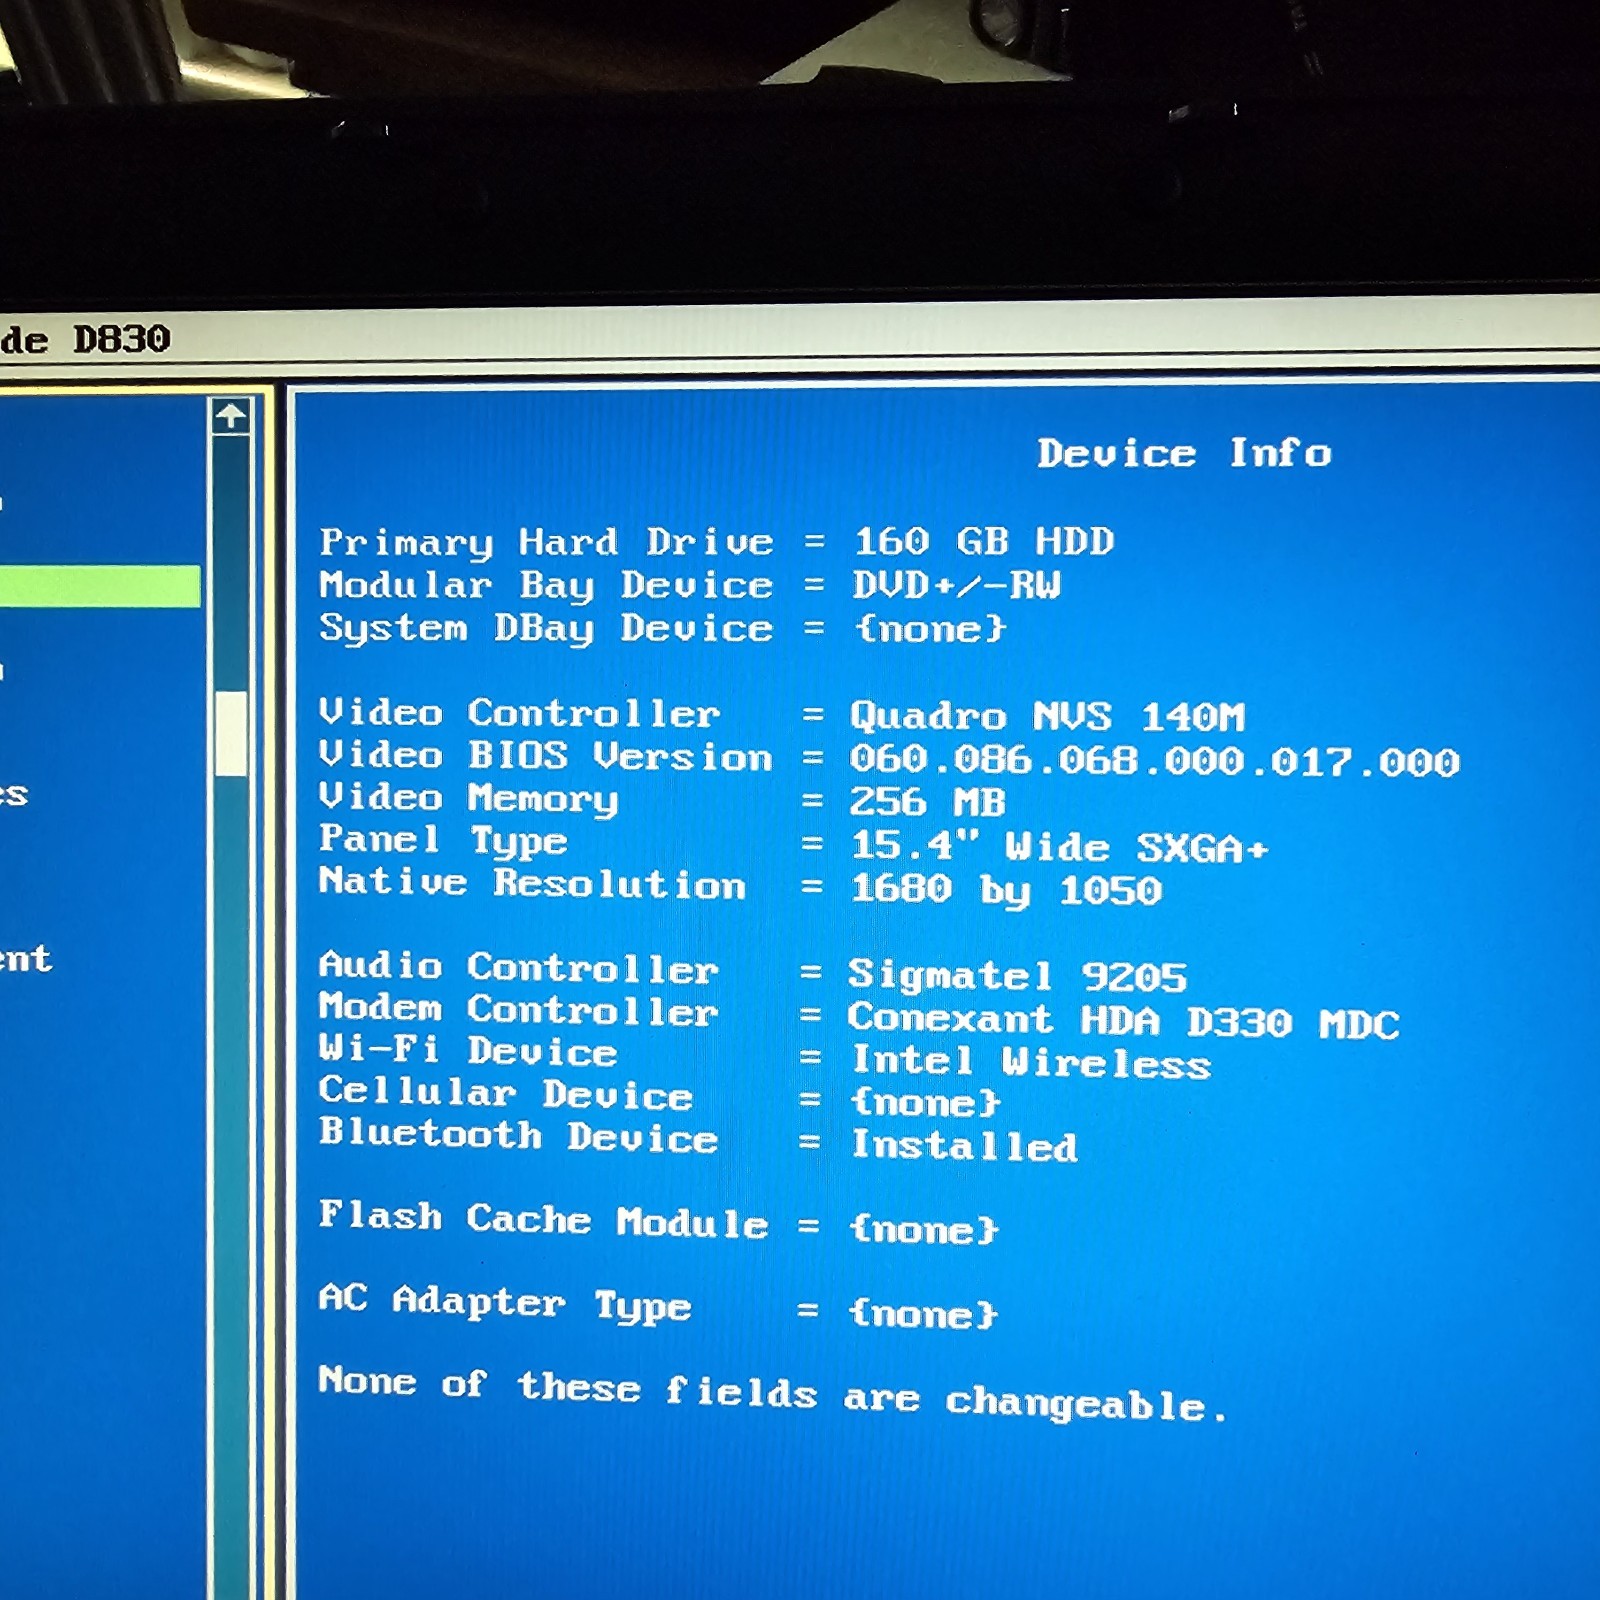This screenshot has width=1600, height=1600.
Task: Click {none} value for AC Adapter Type
Action: (x=923, y=1313)
